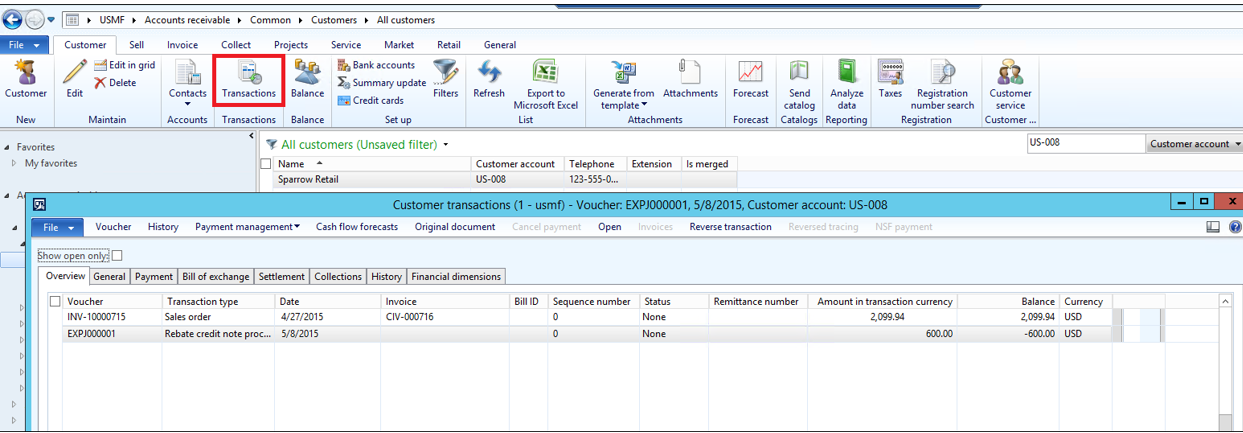
Task: Open customer Transactions from the ribbon
Action: [249, 79]
